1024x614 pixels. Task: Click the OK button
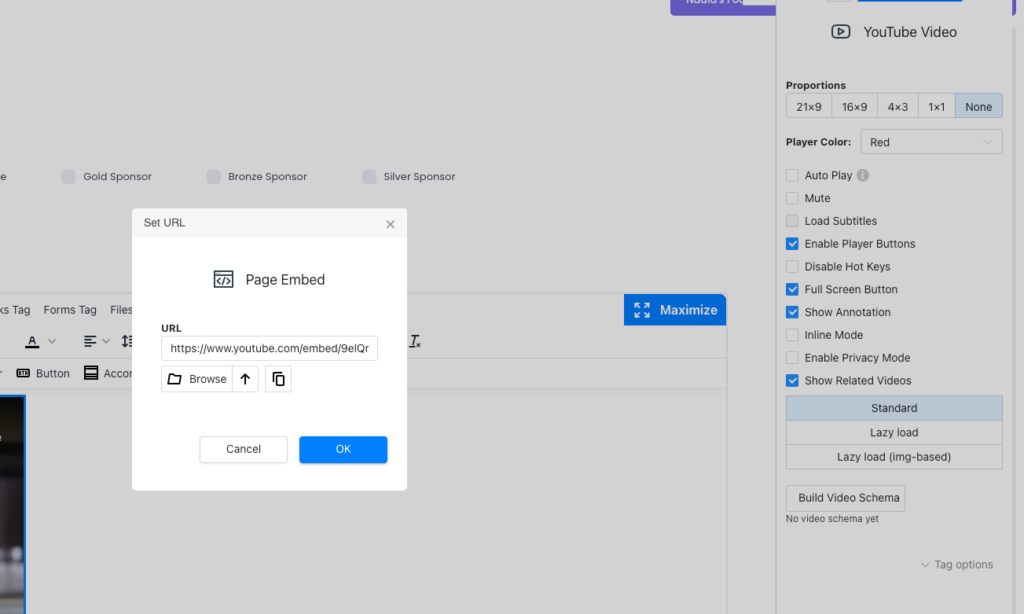click(x=343, y=449)
